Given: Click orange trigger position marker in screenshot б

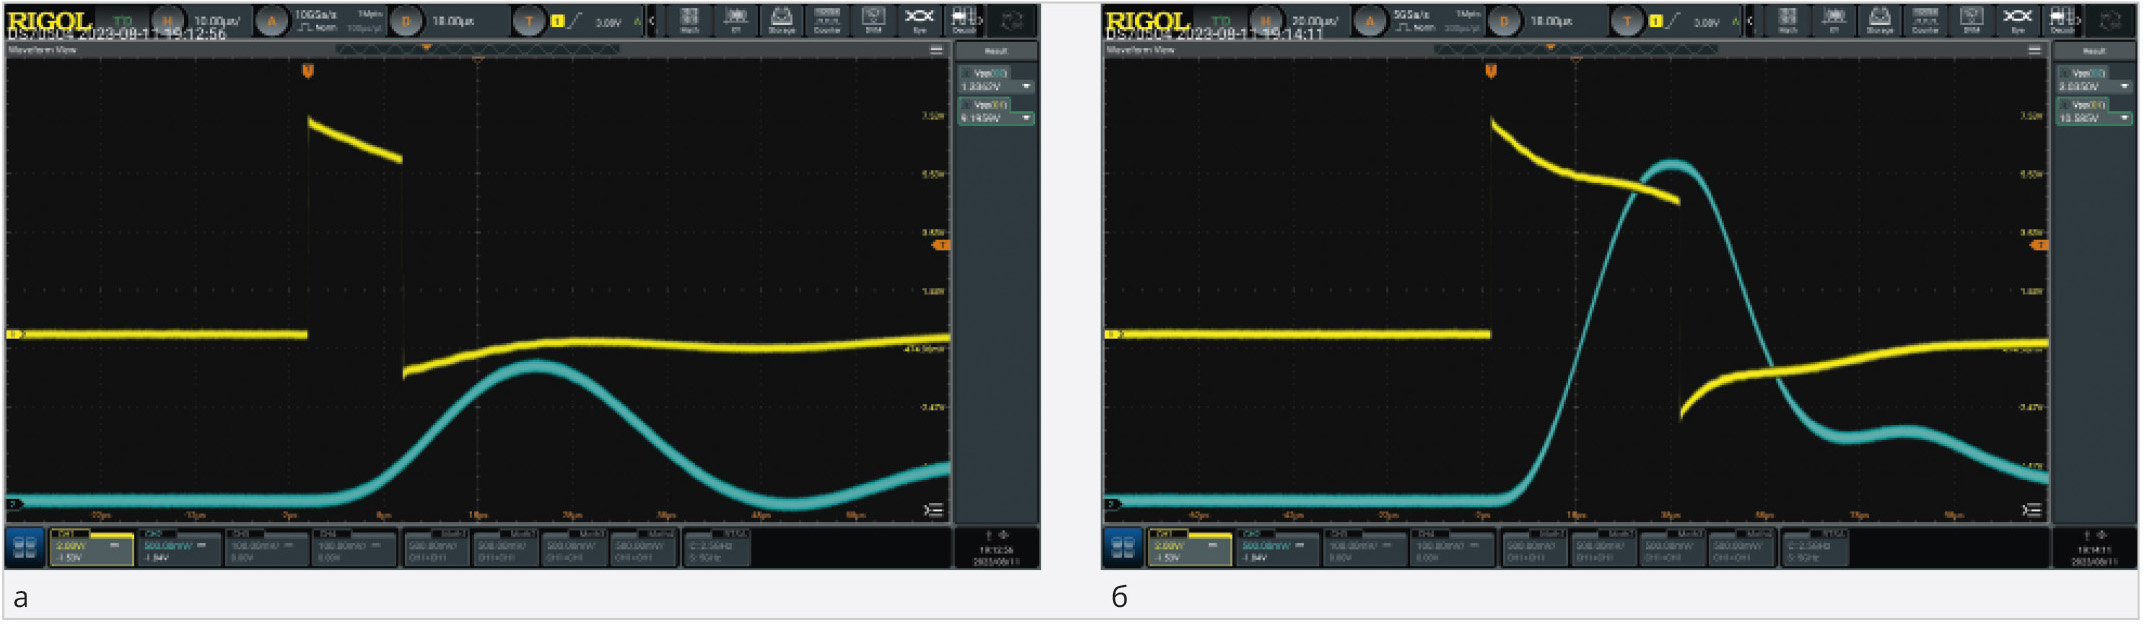Looking at the screenshot, I should coord(1491,71).
